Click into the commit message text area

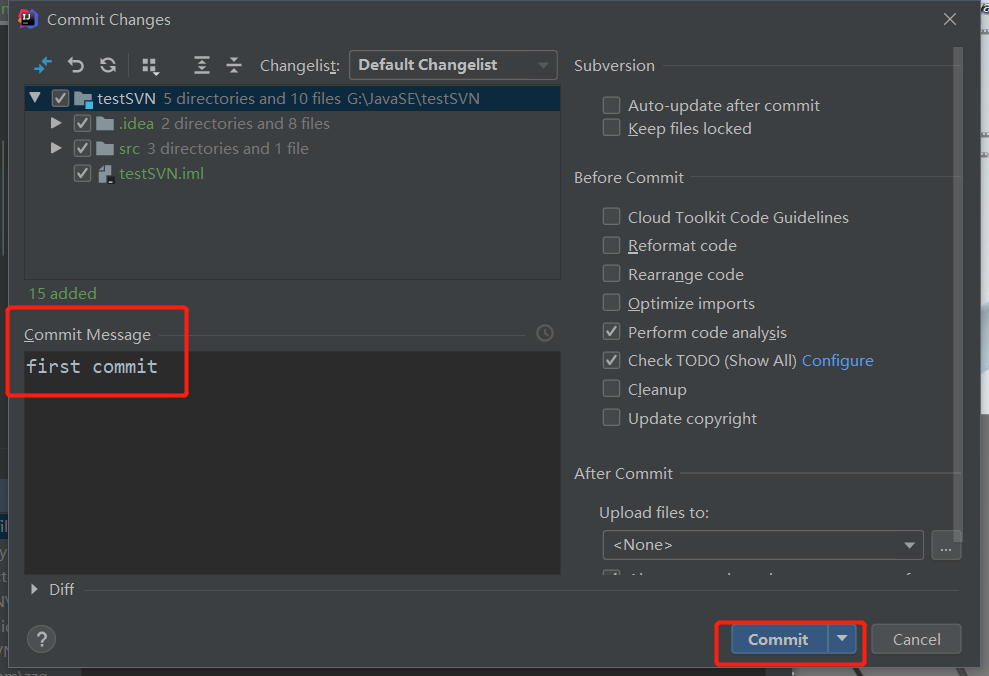click(292, 462)
